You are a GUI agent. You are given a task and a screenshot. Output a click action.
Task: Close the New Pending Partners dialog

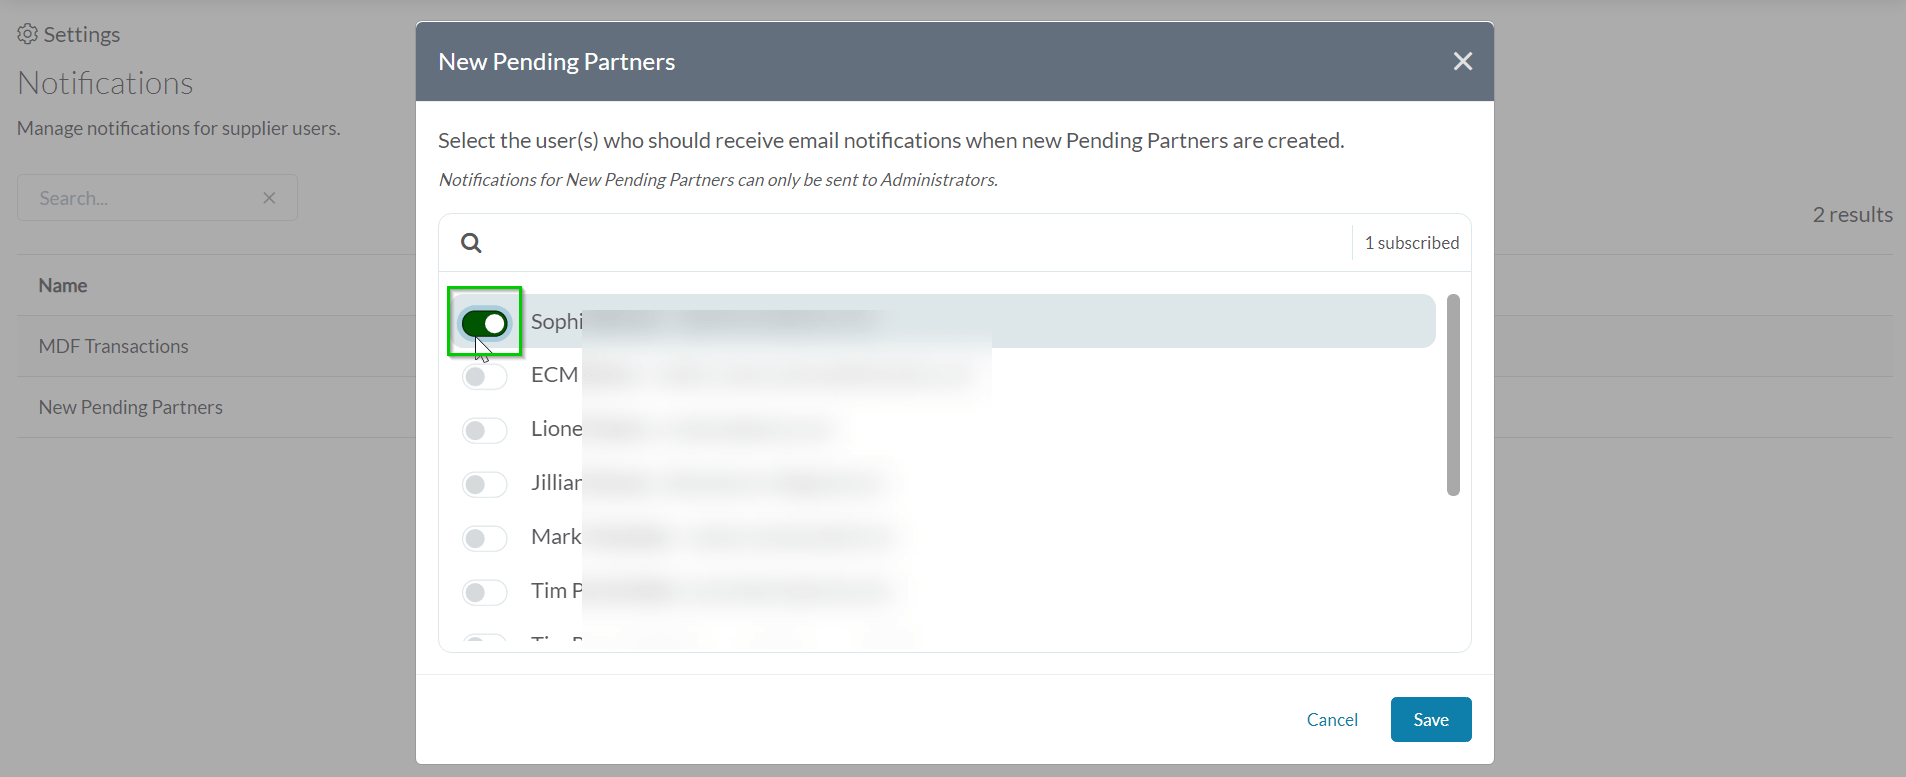pos(1463,61)
